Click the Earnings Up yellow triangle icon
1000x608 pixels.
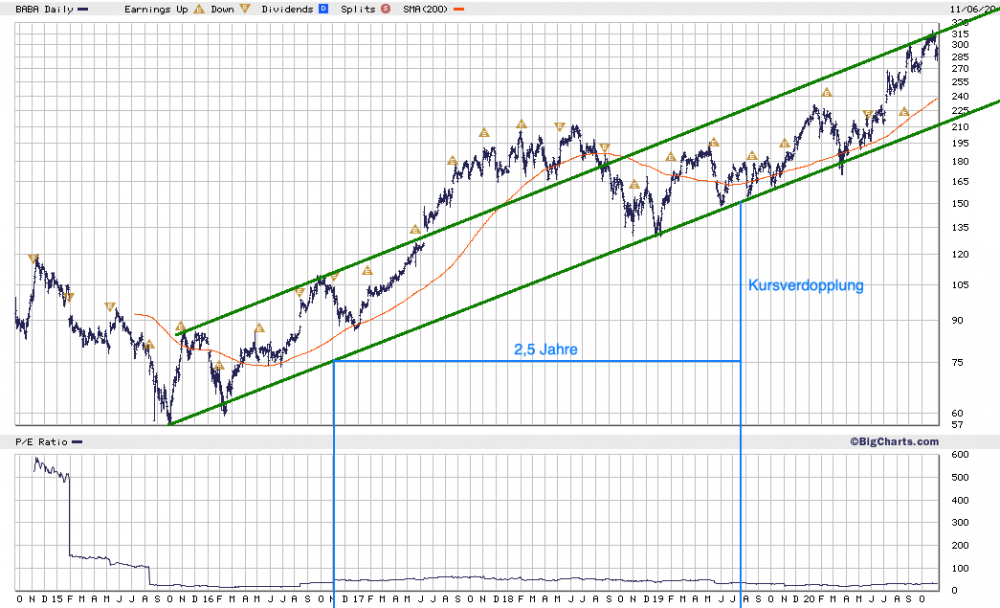[200, 9]
